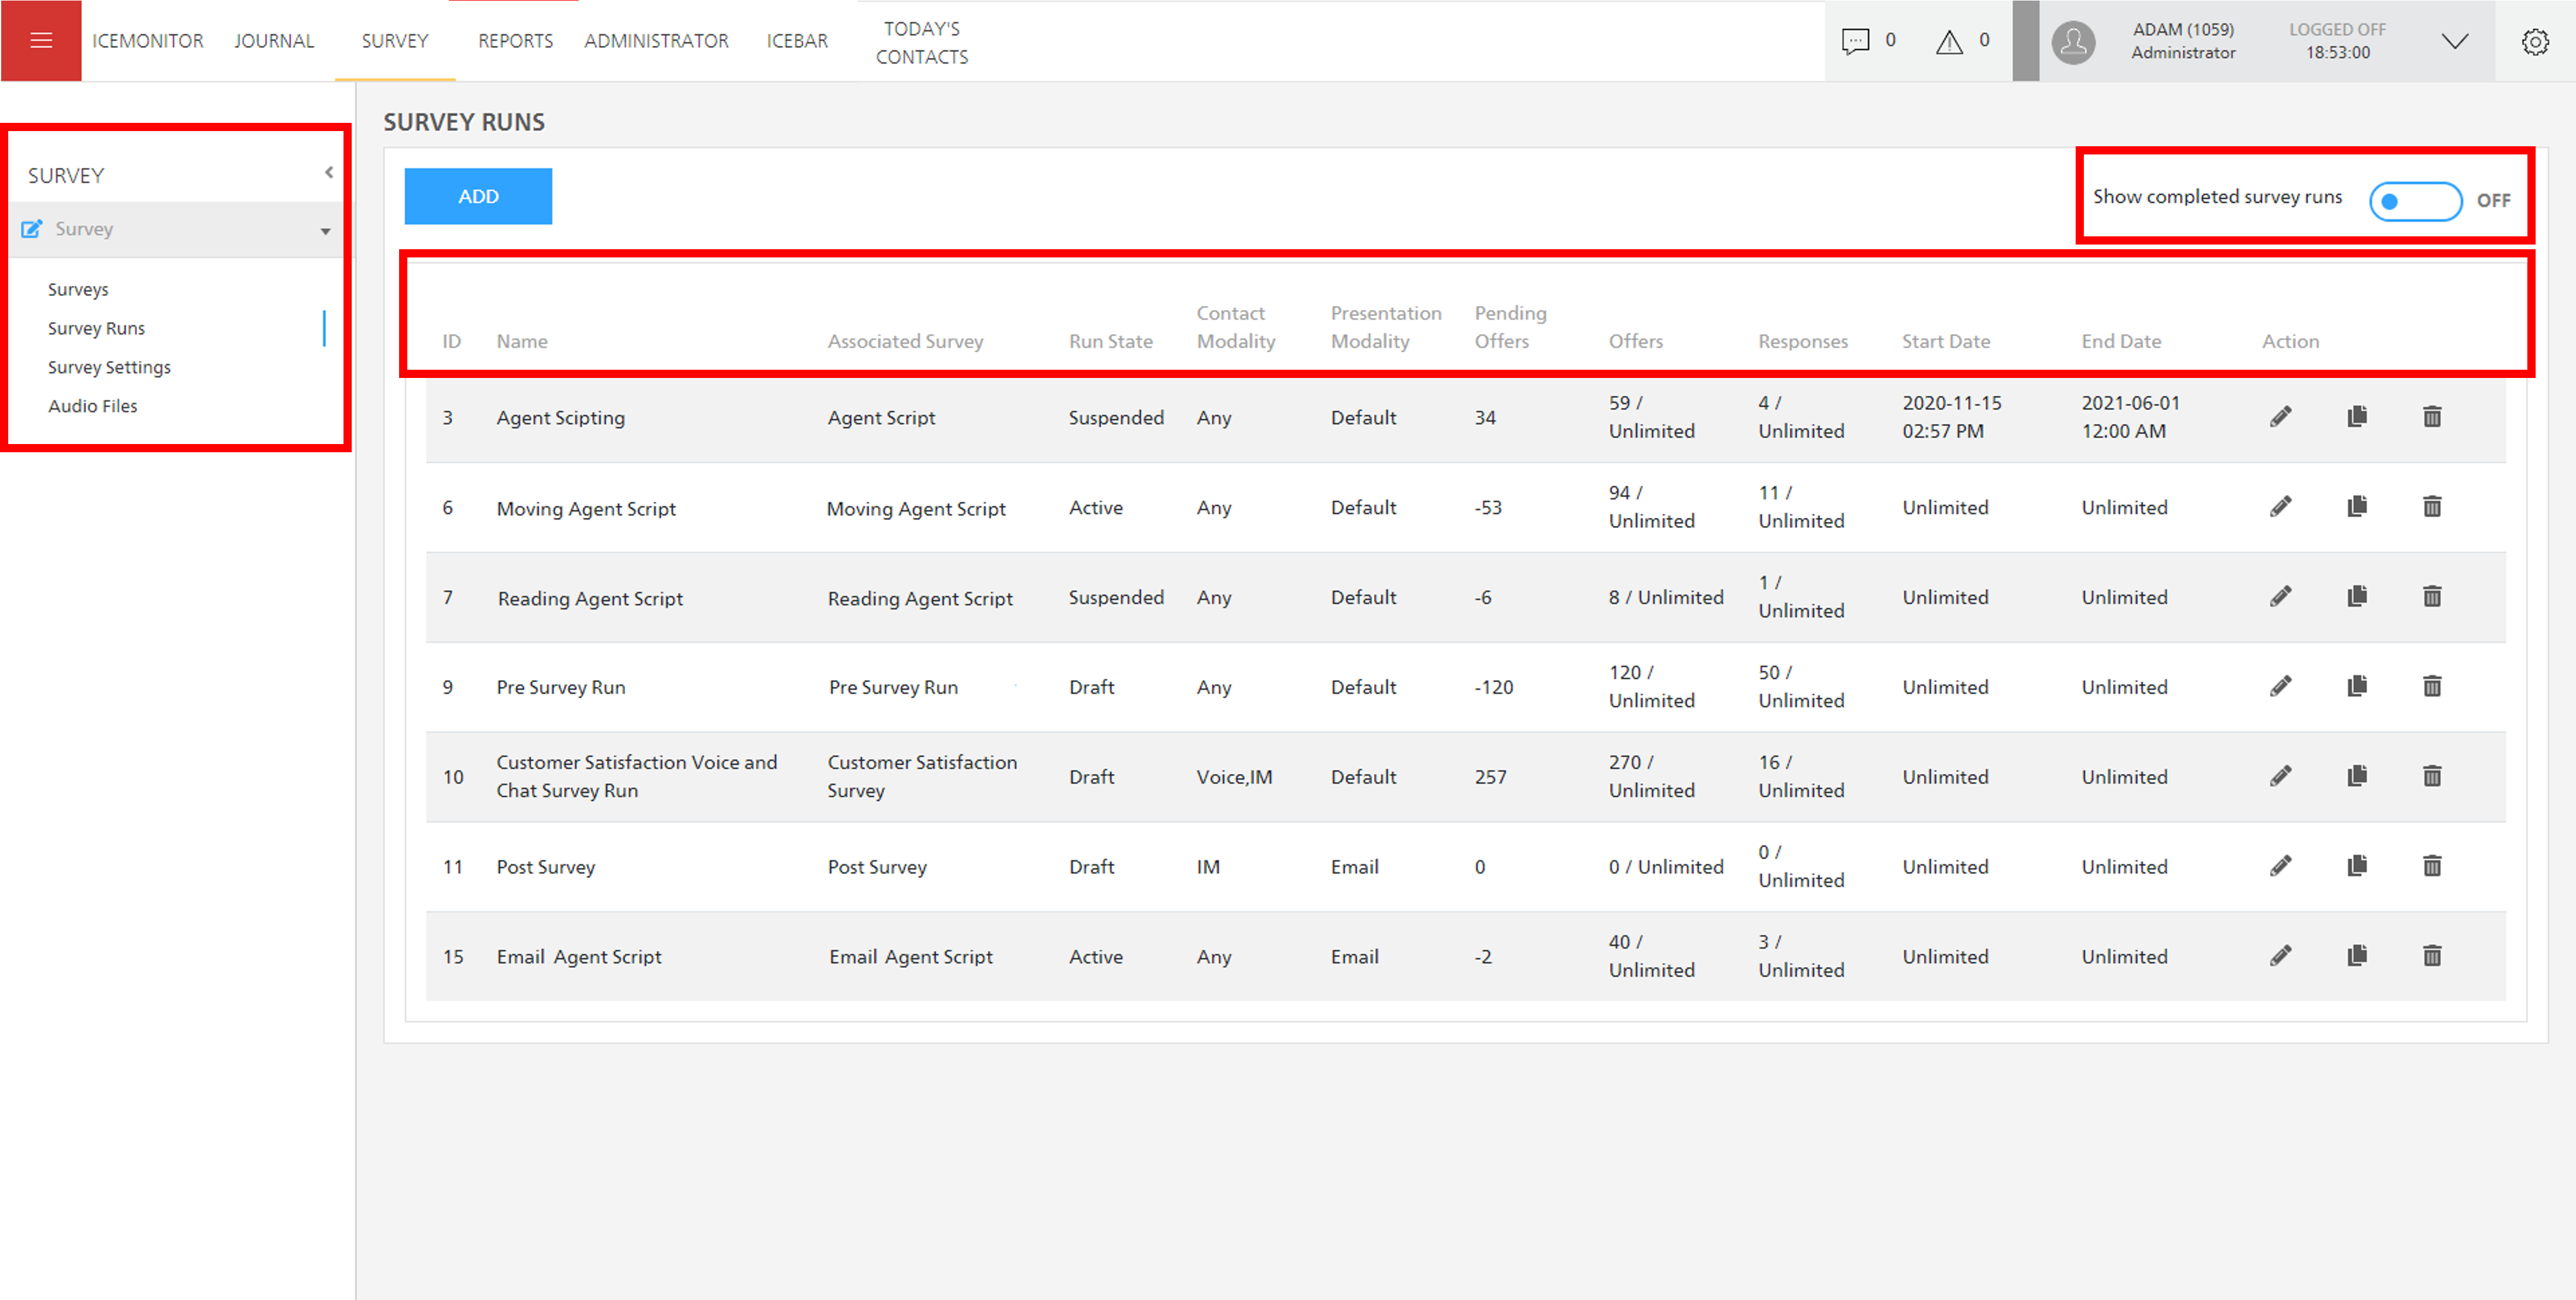Open the settings gear icon

tap(2535, 41)
